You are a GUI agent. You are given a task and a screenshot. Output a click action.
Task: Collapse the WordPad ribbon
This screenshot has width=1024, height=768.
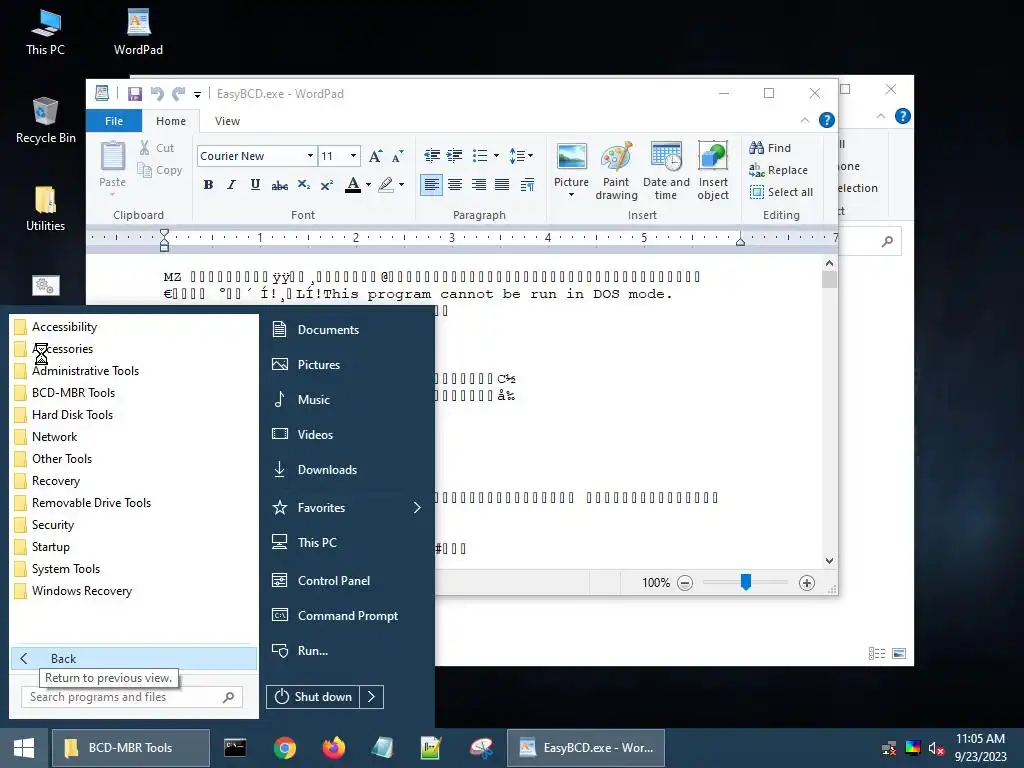805,120
